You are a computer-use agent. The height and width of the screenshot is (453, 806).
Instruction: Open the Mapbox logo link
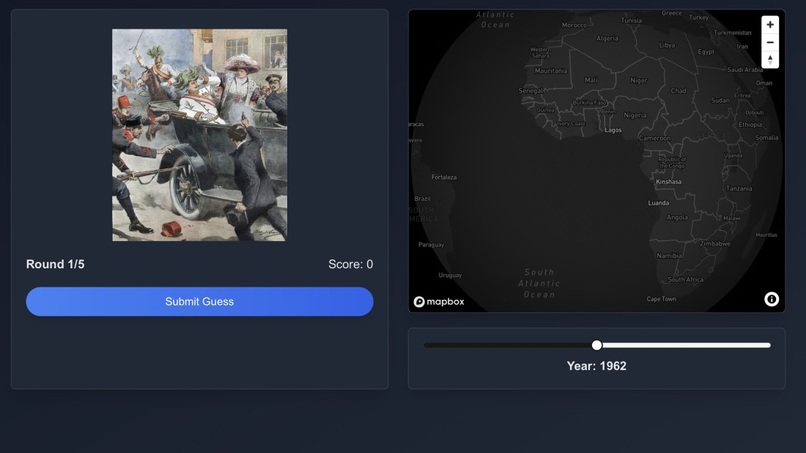439,302
